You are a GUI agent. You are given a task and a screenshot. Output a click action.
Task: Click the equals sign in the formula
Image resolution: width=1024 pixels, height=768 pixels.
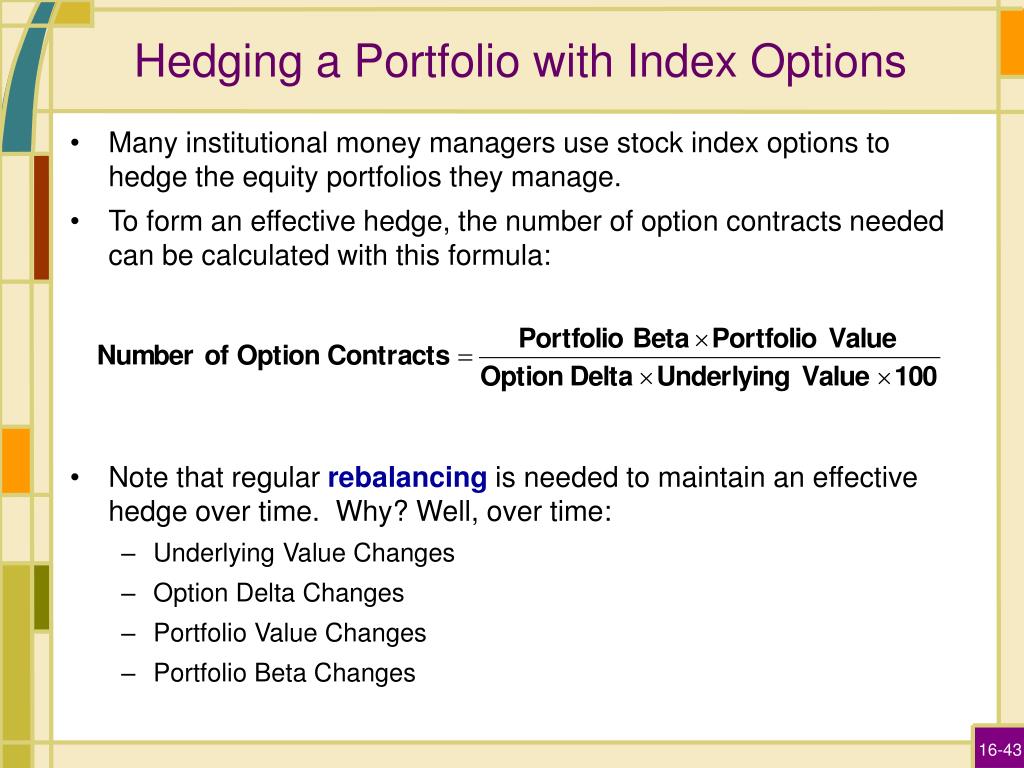pos(464,357)
